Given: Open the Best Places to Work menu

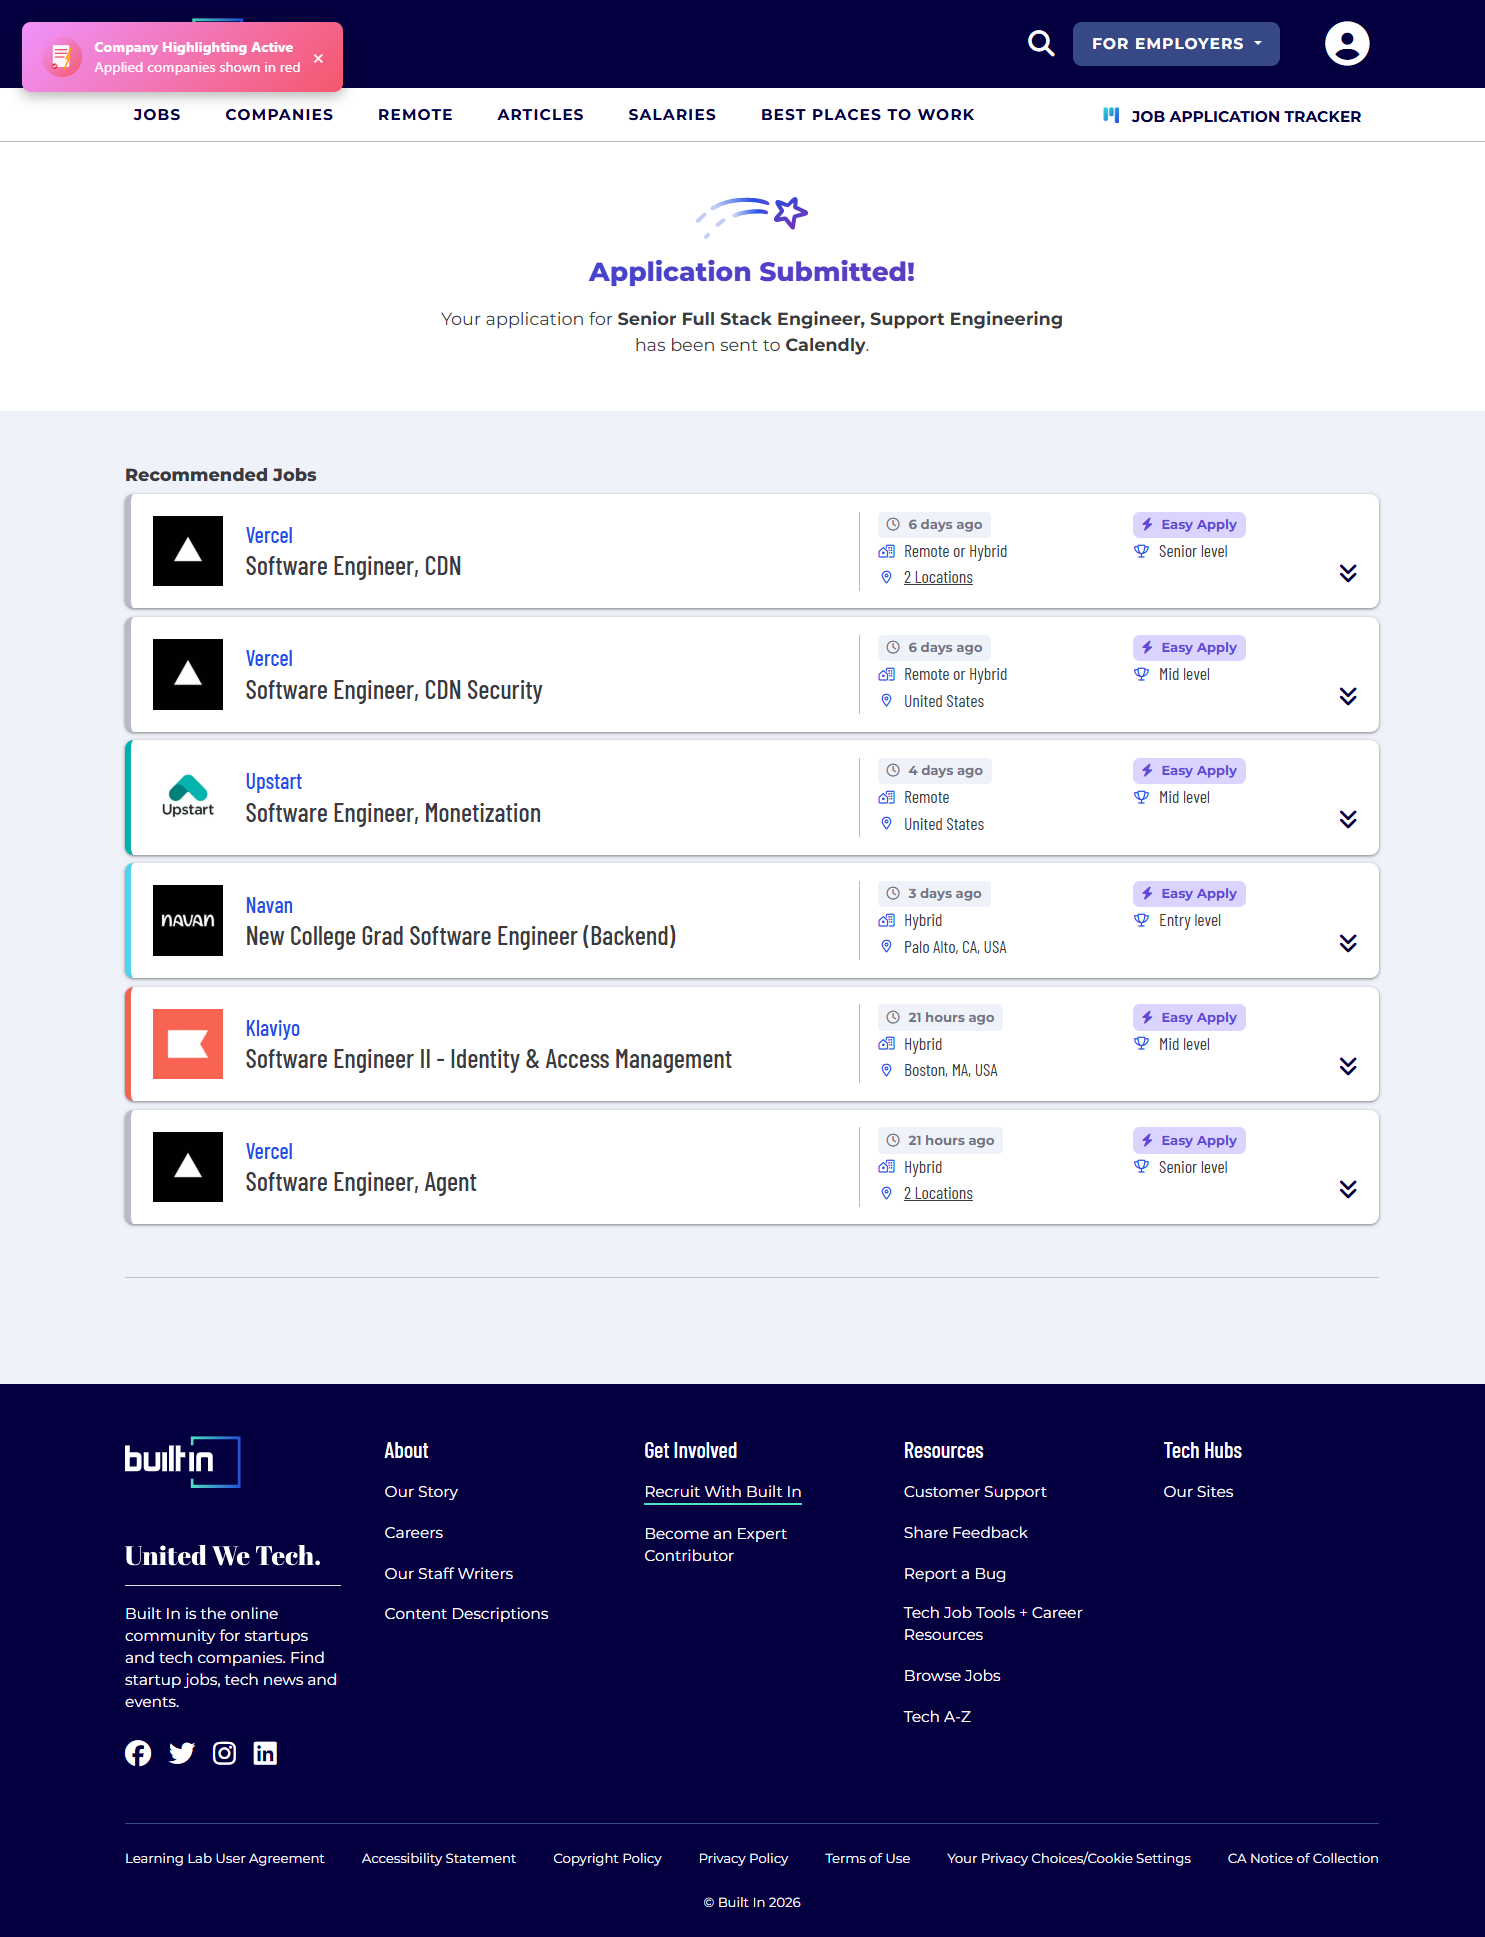Looking at the screenshot, I should click(867, 115).
